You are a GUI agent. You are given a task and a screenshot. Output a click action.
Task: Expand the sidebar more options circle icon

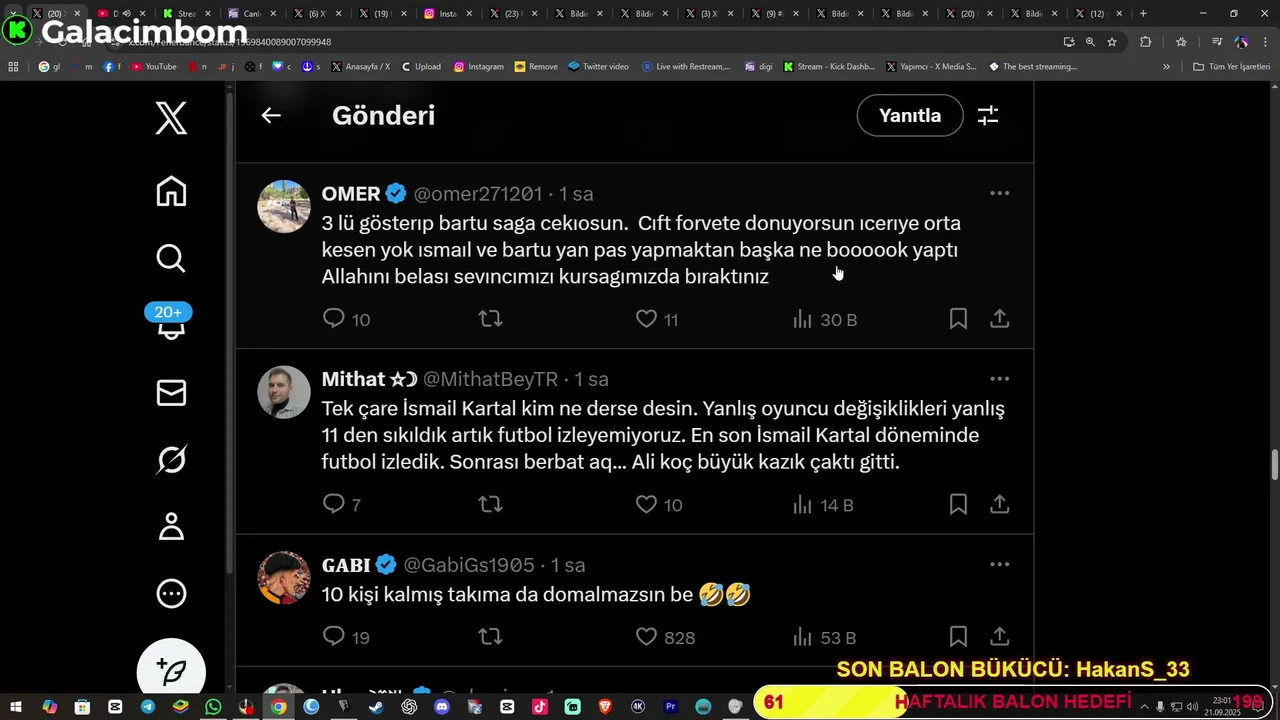pos(171,594)
